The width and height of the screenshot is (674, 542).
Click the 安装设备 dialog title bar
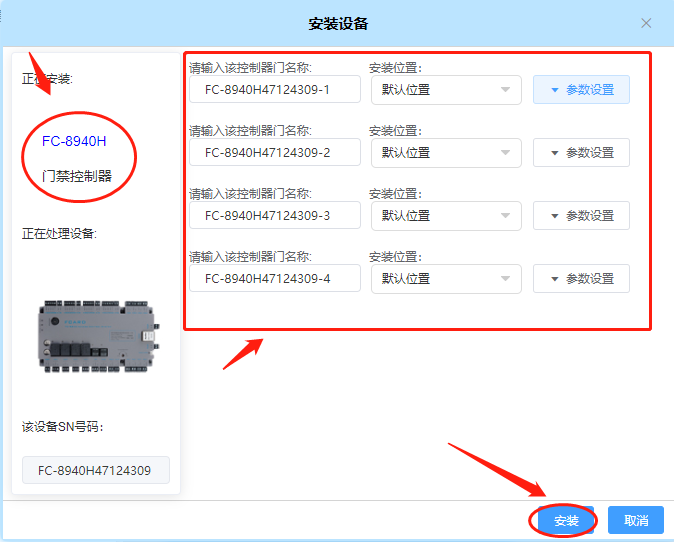pyautogui.click(x=337, y=23)
